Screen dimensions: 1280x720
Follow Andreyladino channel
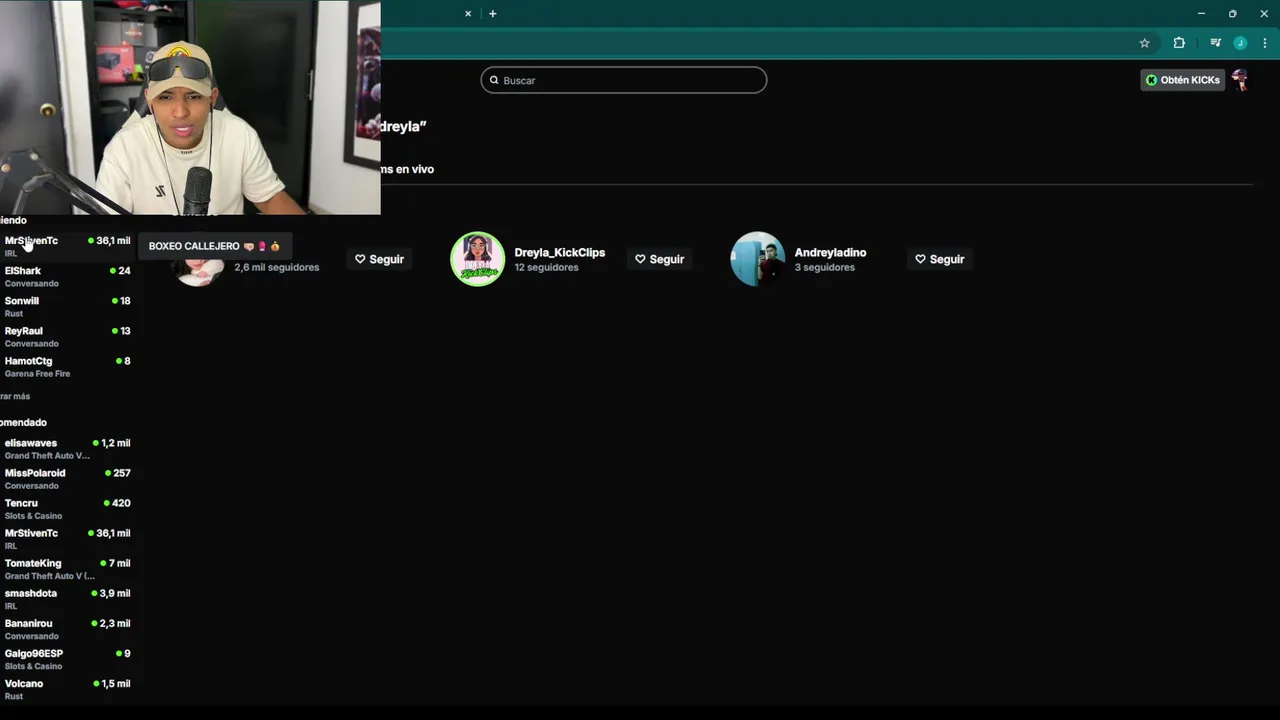(x=939, y=259)
